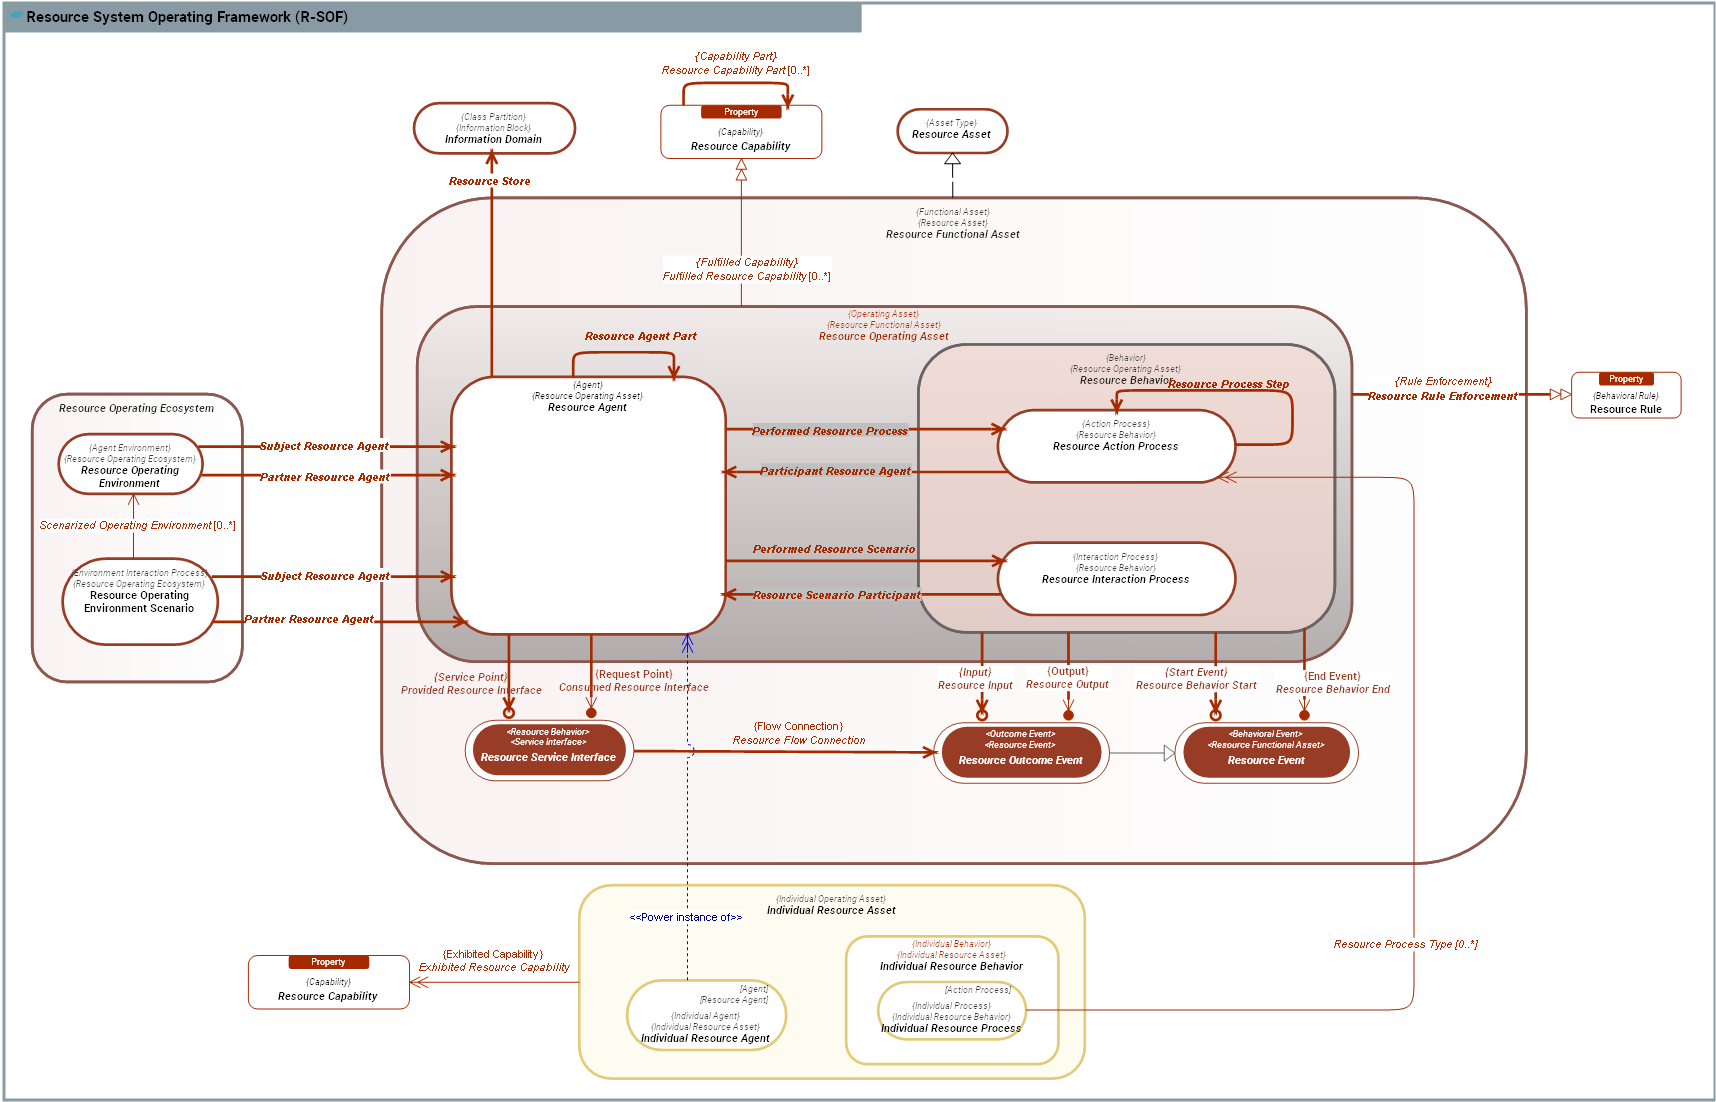Viewport: 1716px width, 1102px height.
Task: Click the Consumed Resource Interface request point circle
Action: pyautogui.click(x=592, y=712)
